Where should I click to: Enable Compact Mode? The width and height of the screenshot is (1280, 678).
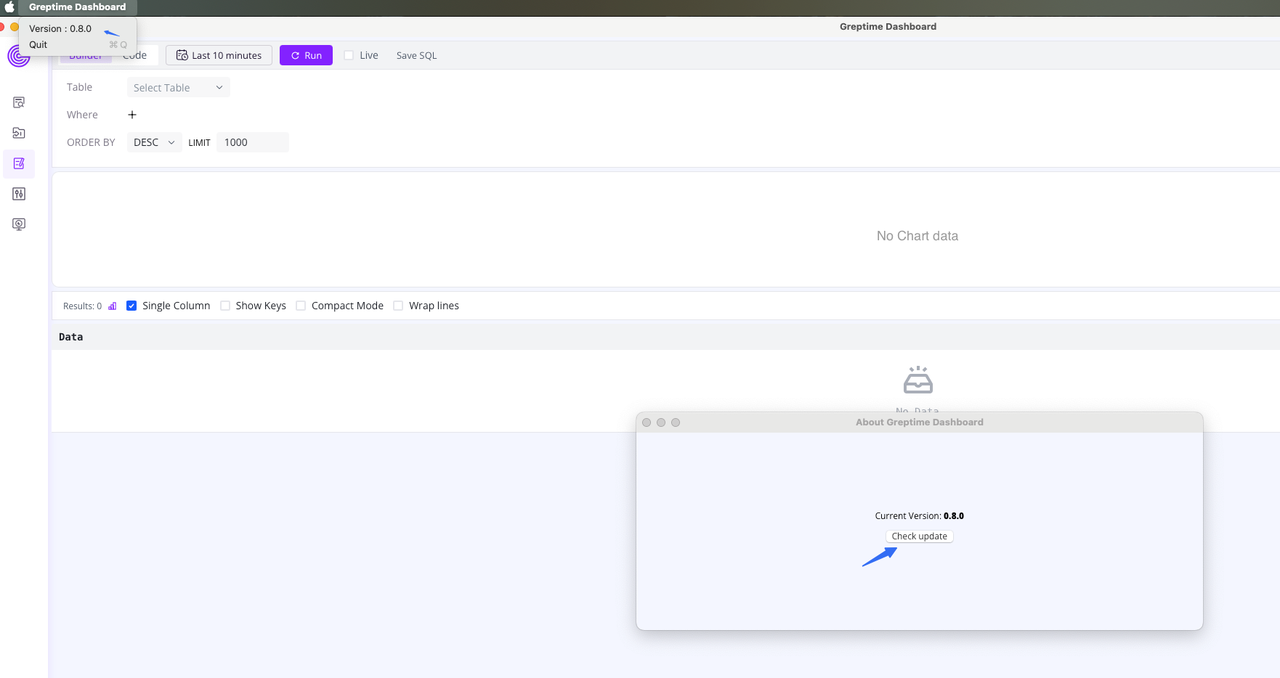tap(300, 305)
